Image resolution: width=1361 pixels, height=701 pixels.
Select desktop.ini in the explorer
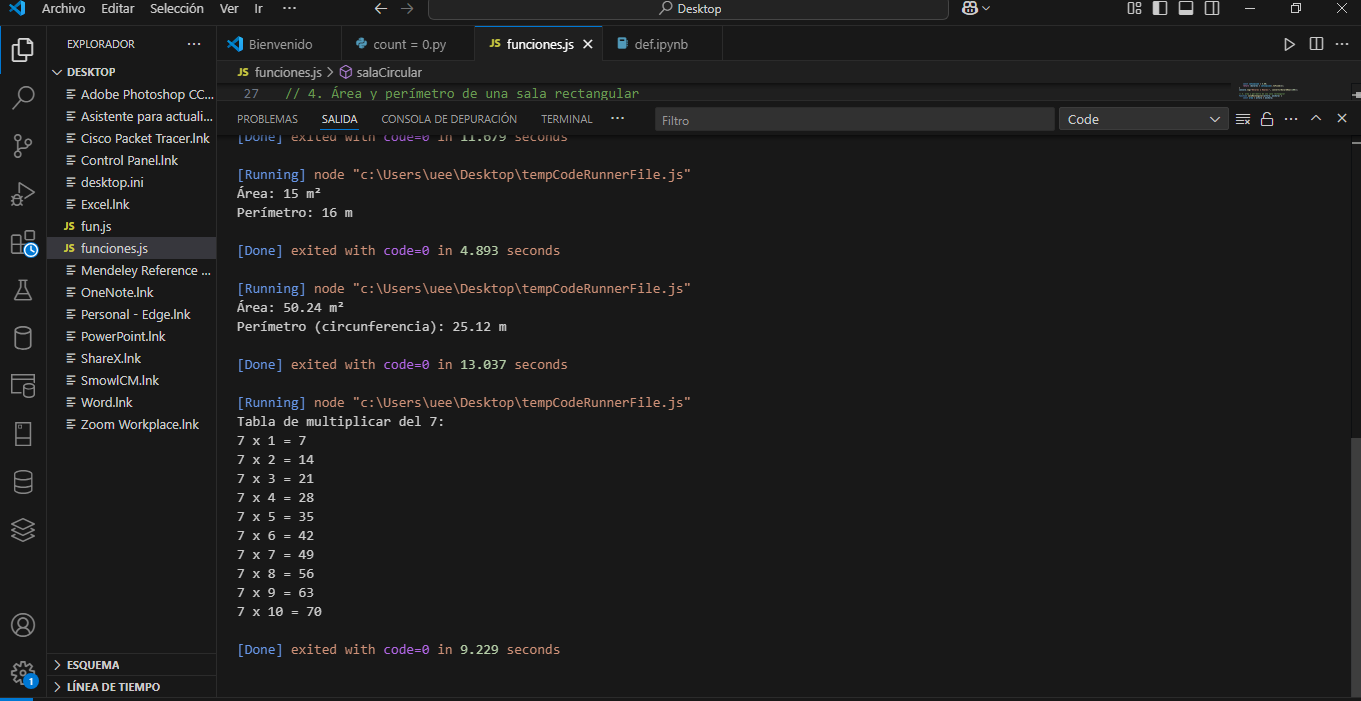click(x=131, y=182)
